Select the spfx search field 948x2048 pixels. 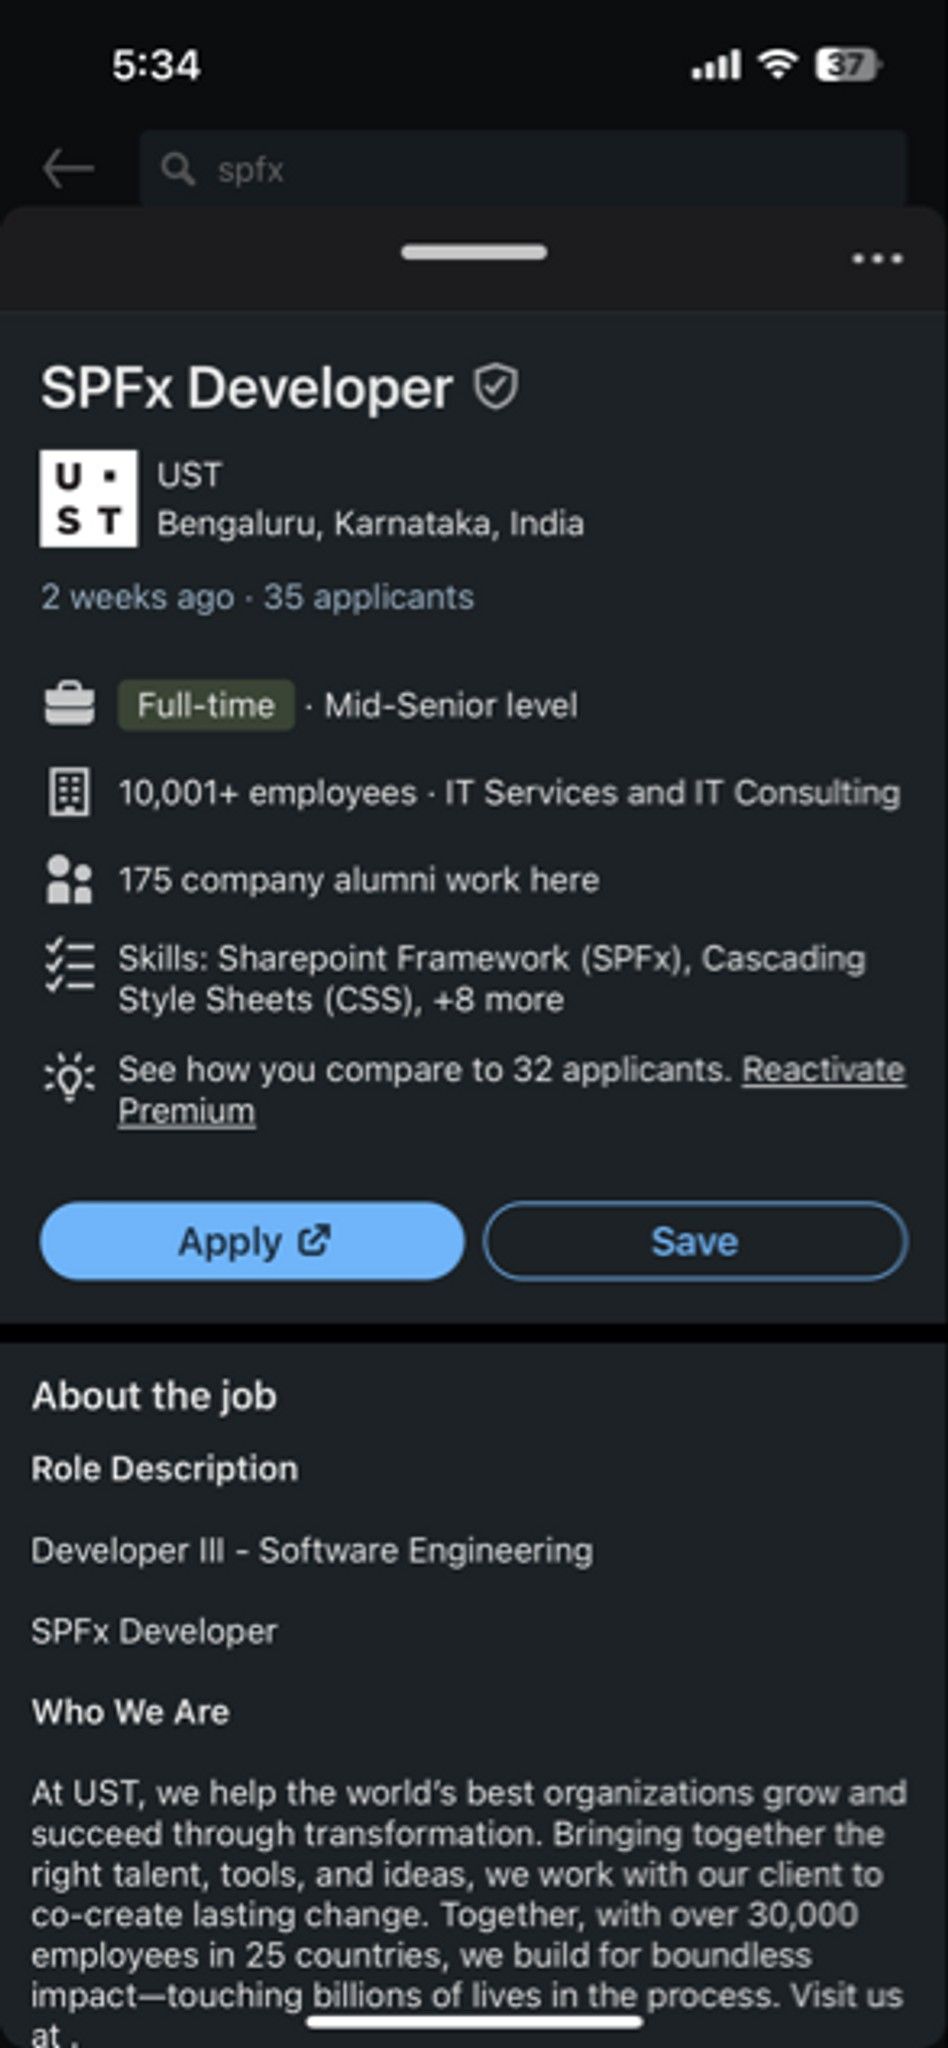click(523, 168)
